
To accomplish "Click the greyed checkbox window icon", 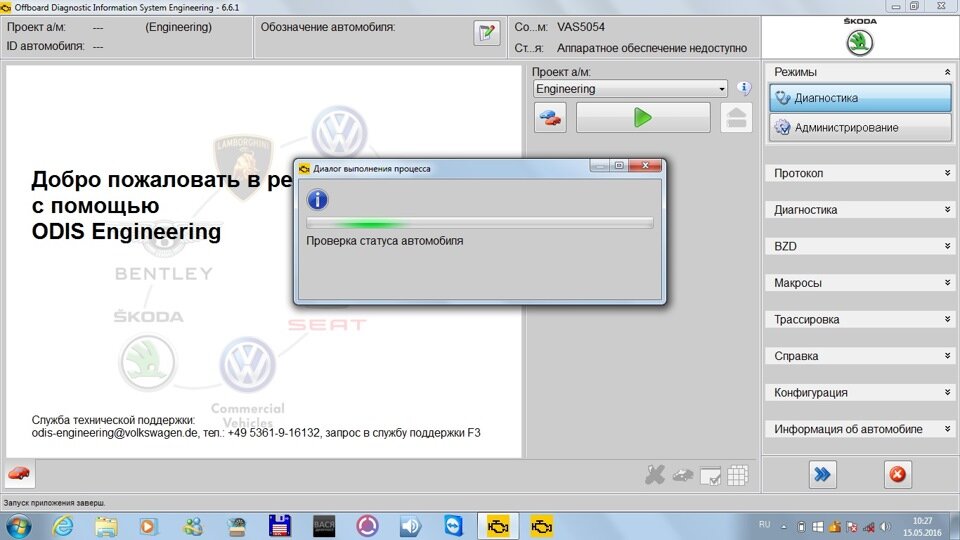I will [710, 476].
